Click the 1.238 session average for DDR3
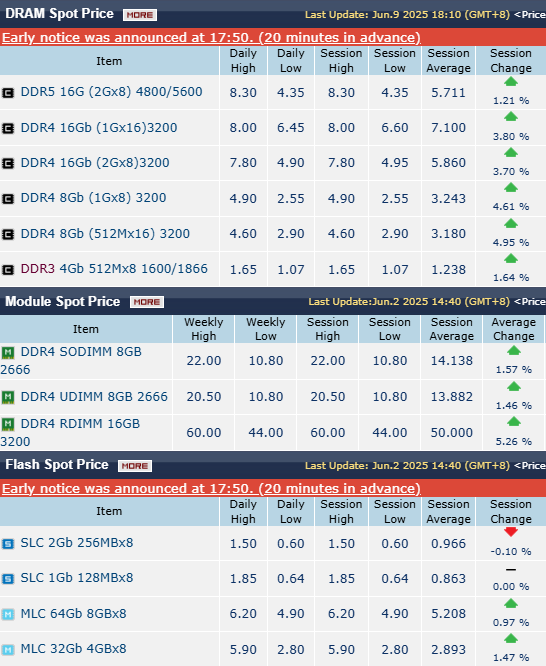Image resolution: width=546 pixels, height=666 pixels. point(448,270)
